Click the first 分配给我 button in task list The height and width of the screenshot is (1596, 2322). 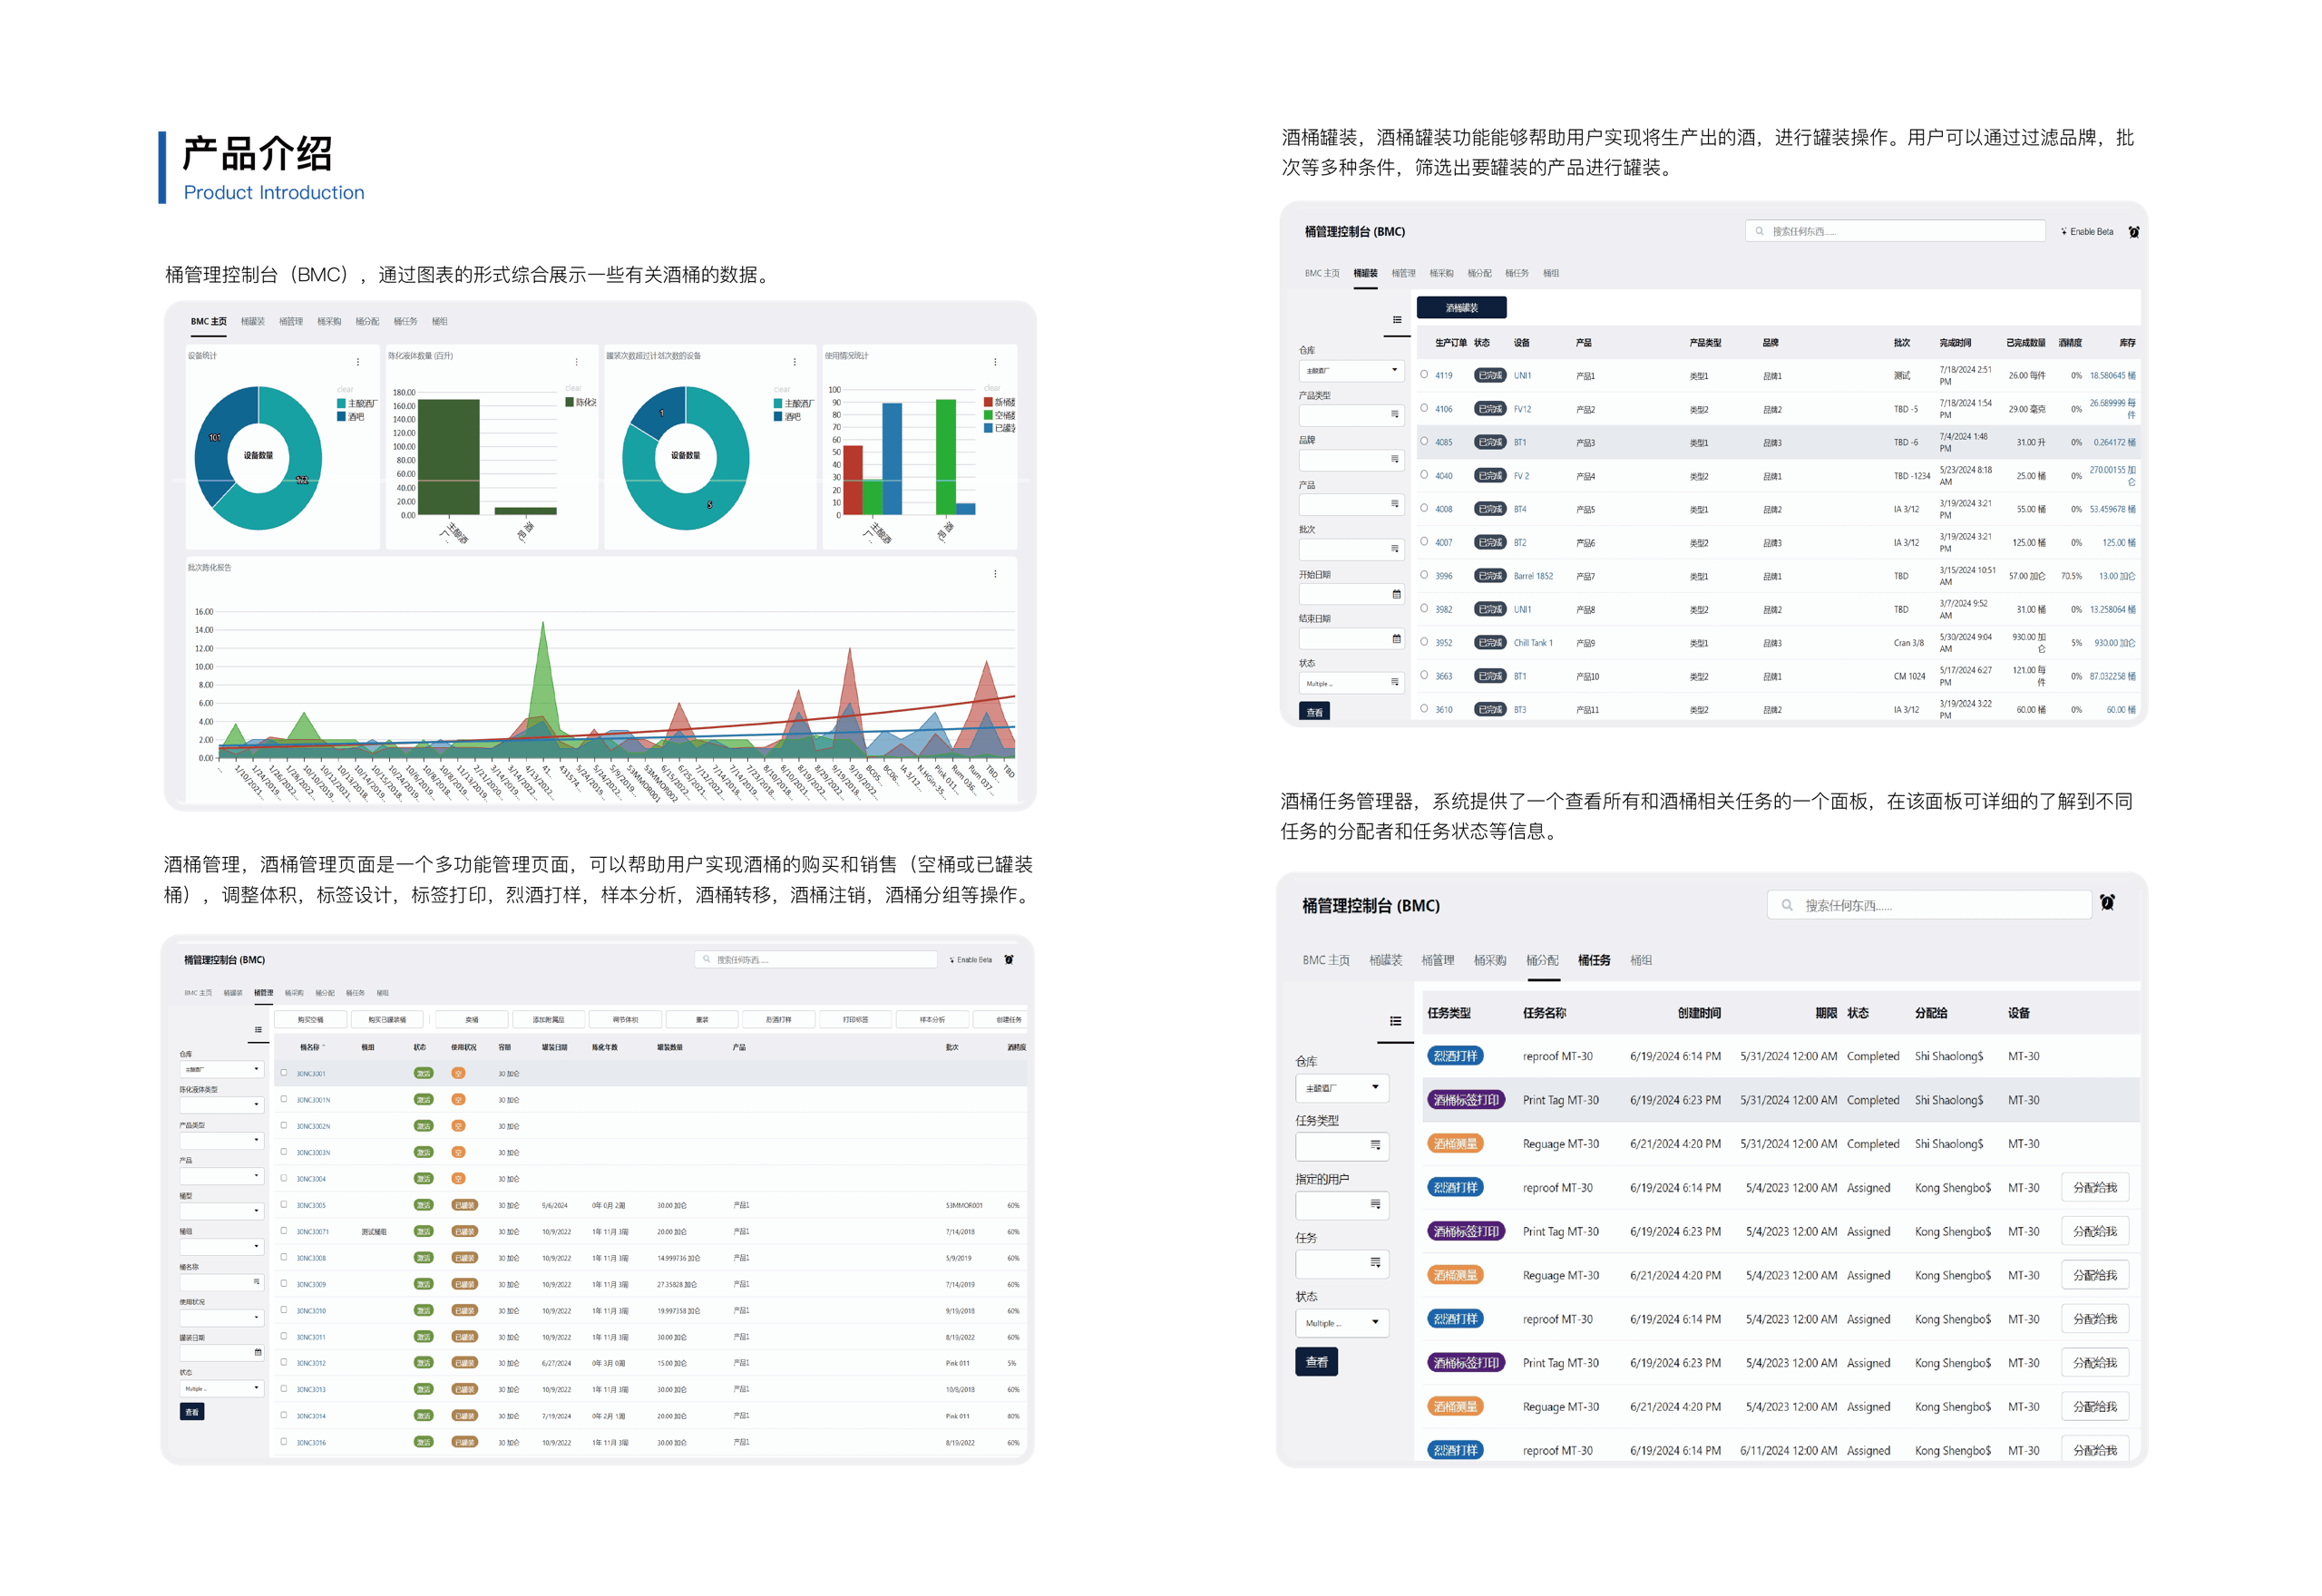(x=2095, y=1188)
